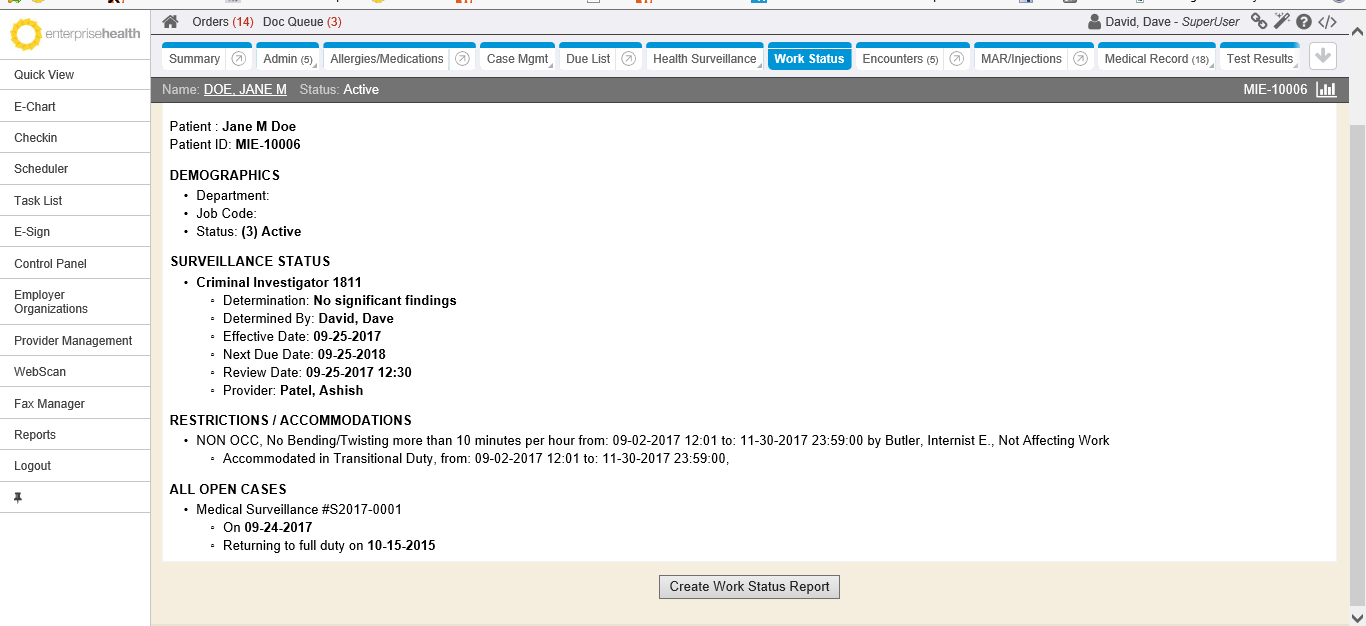
Task: Pop out the MAR/Injections tab arrow icon
Action: pyautogui.click(x=1080, y=59)
